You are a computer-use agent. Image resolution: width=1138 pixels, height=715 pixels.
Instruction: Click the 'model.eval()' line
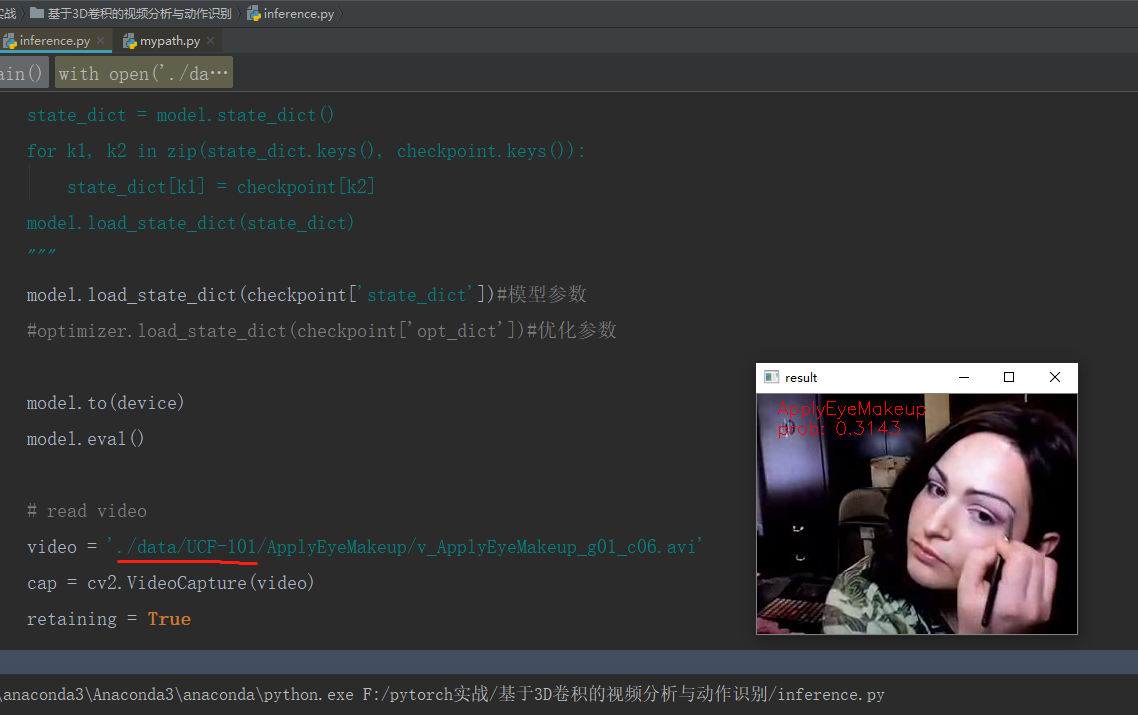(86, 439)
